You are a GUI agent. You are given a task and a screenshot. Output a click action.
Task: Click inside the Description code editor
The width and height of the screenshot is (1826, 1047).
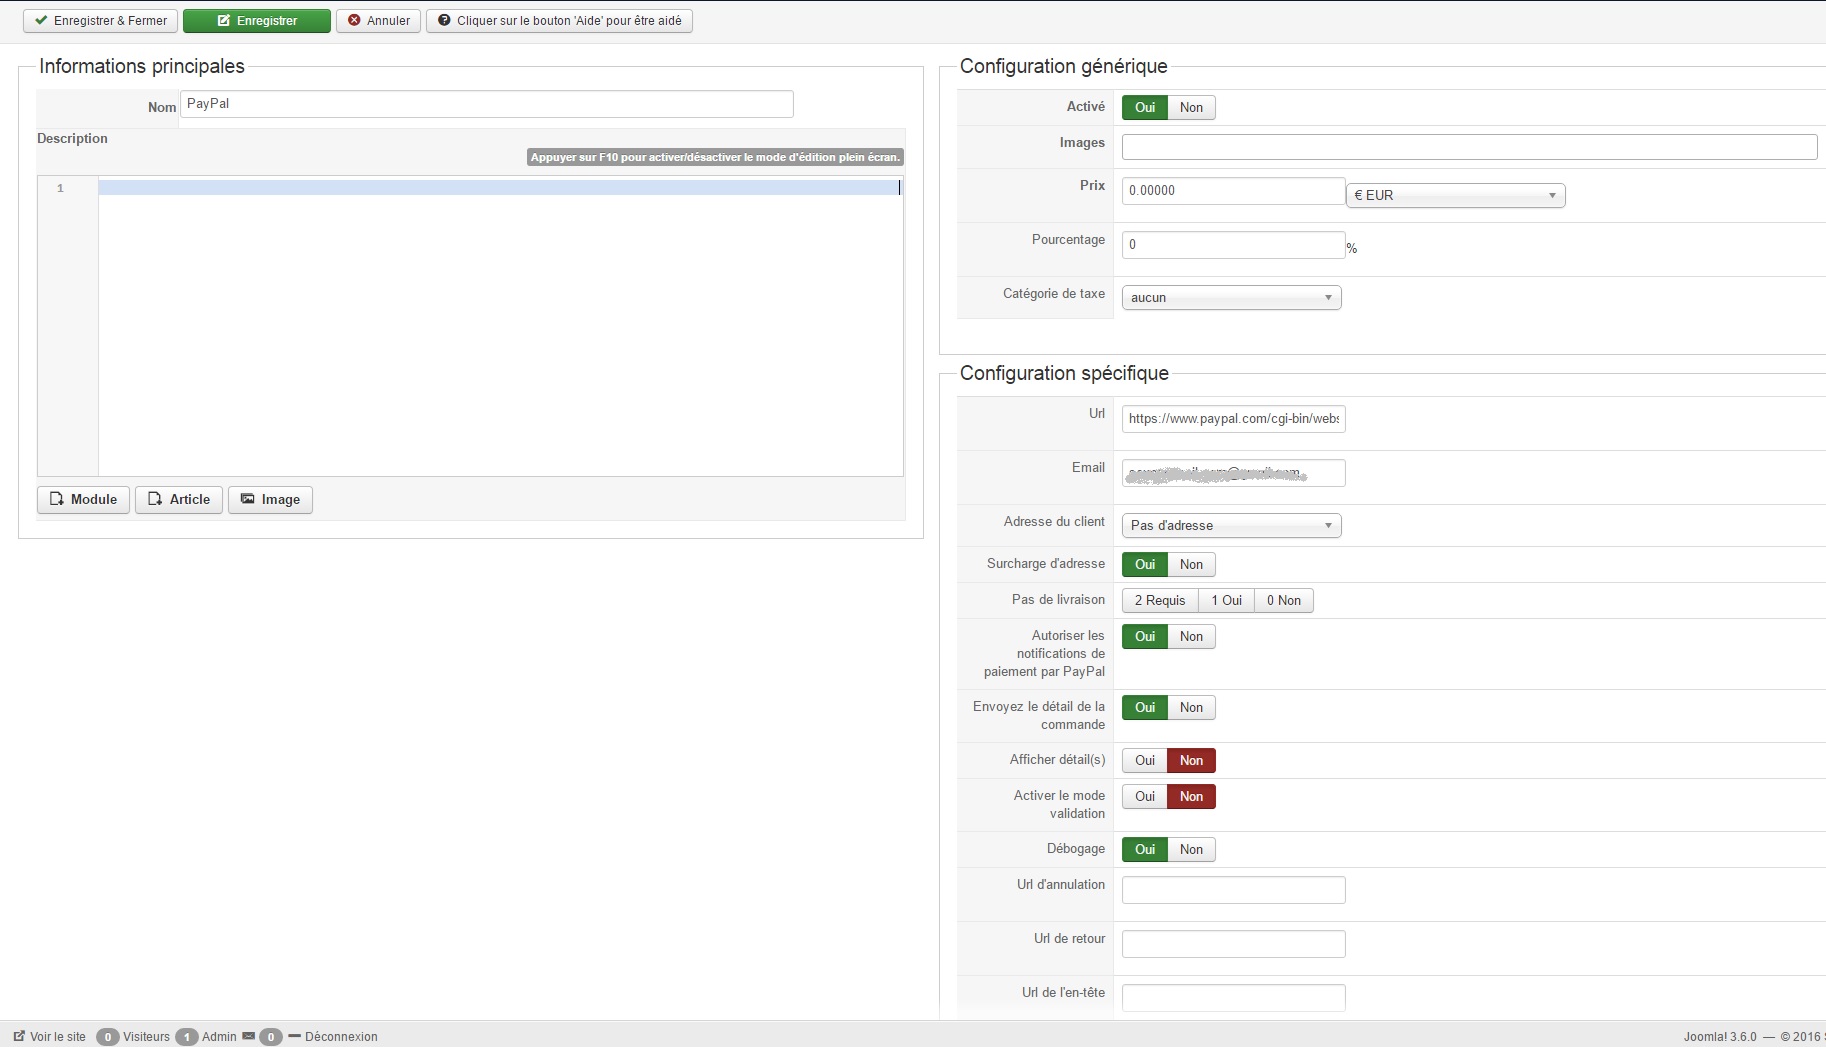click(x=500, y=326)
